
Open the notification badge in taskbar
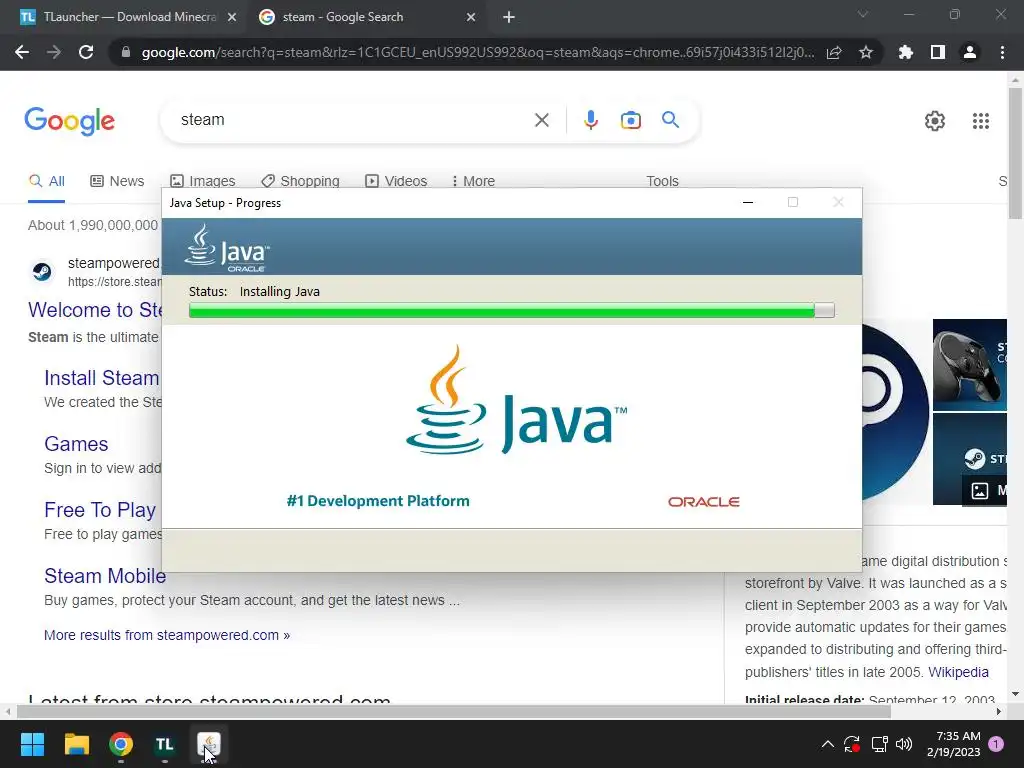click(996, 744)
